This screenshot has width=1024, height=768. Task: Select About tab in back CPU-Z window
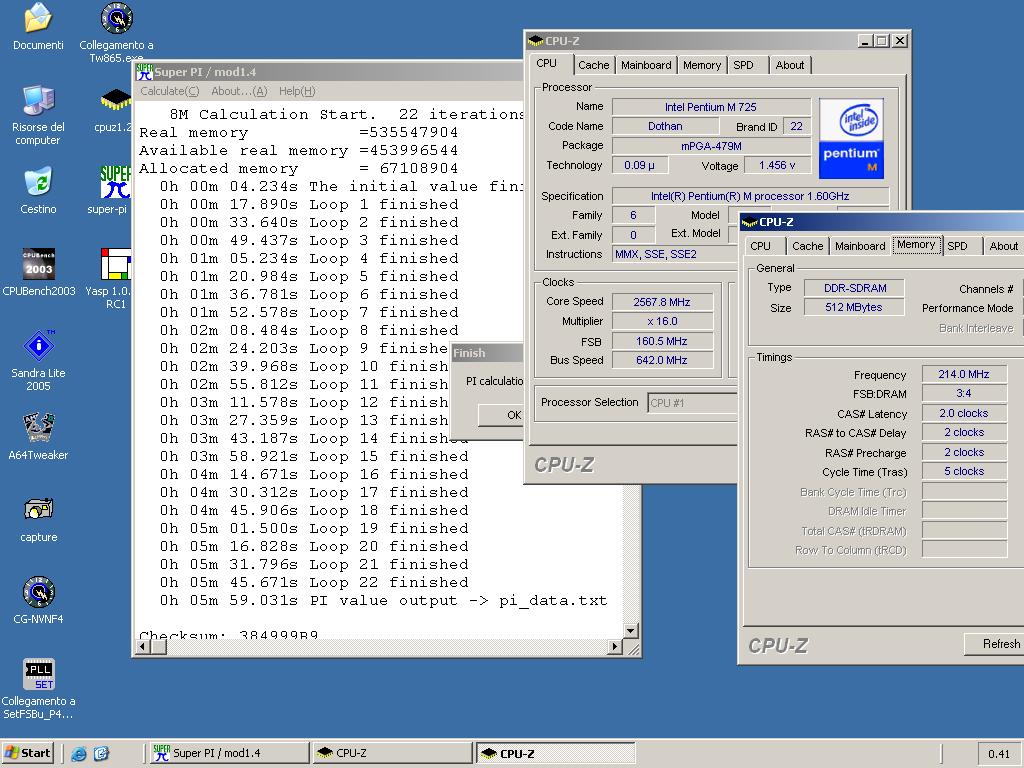[790, 65]
